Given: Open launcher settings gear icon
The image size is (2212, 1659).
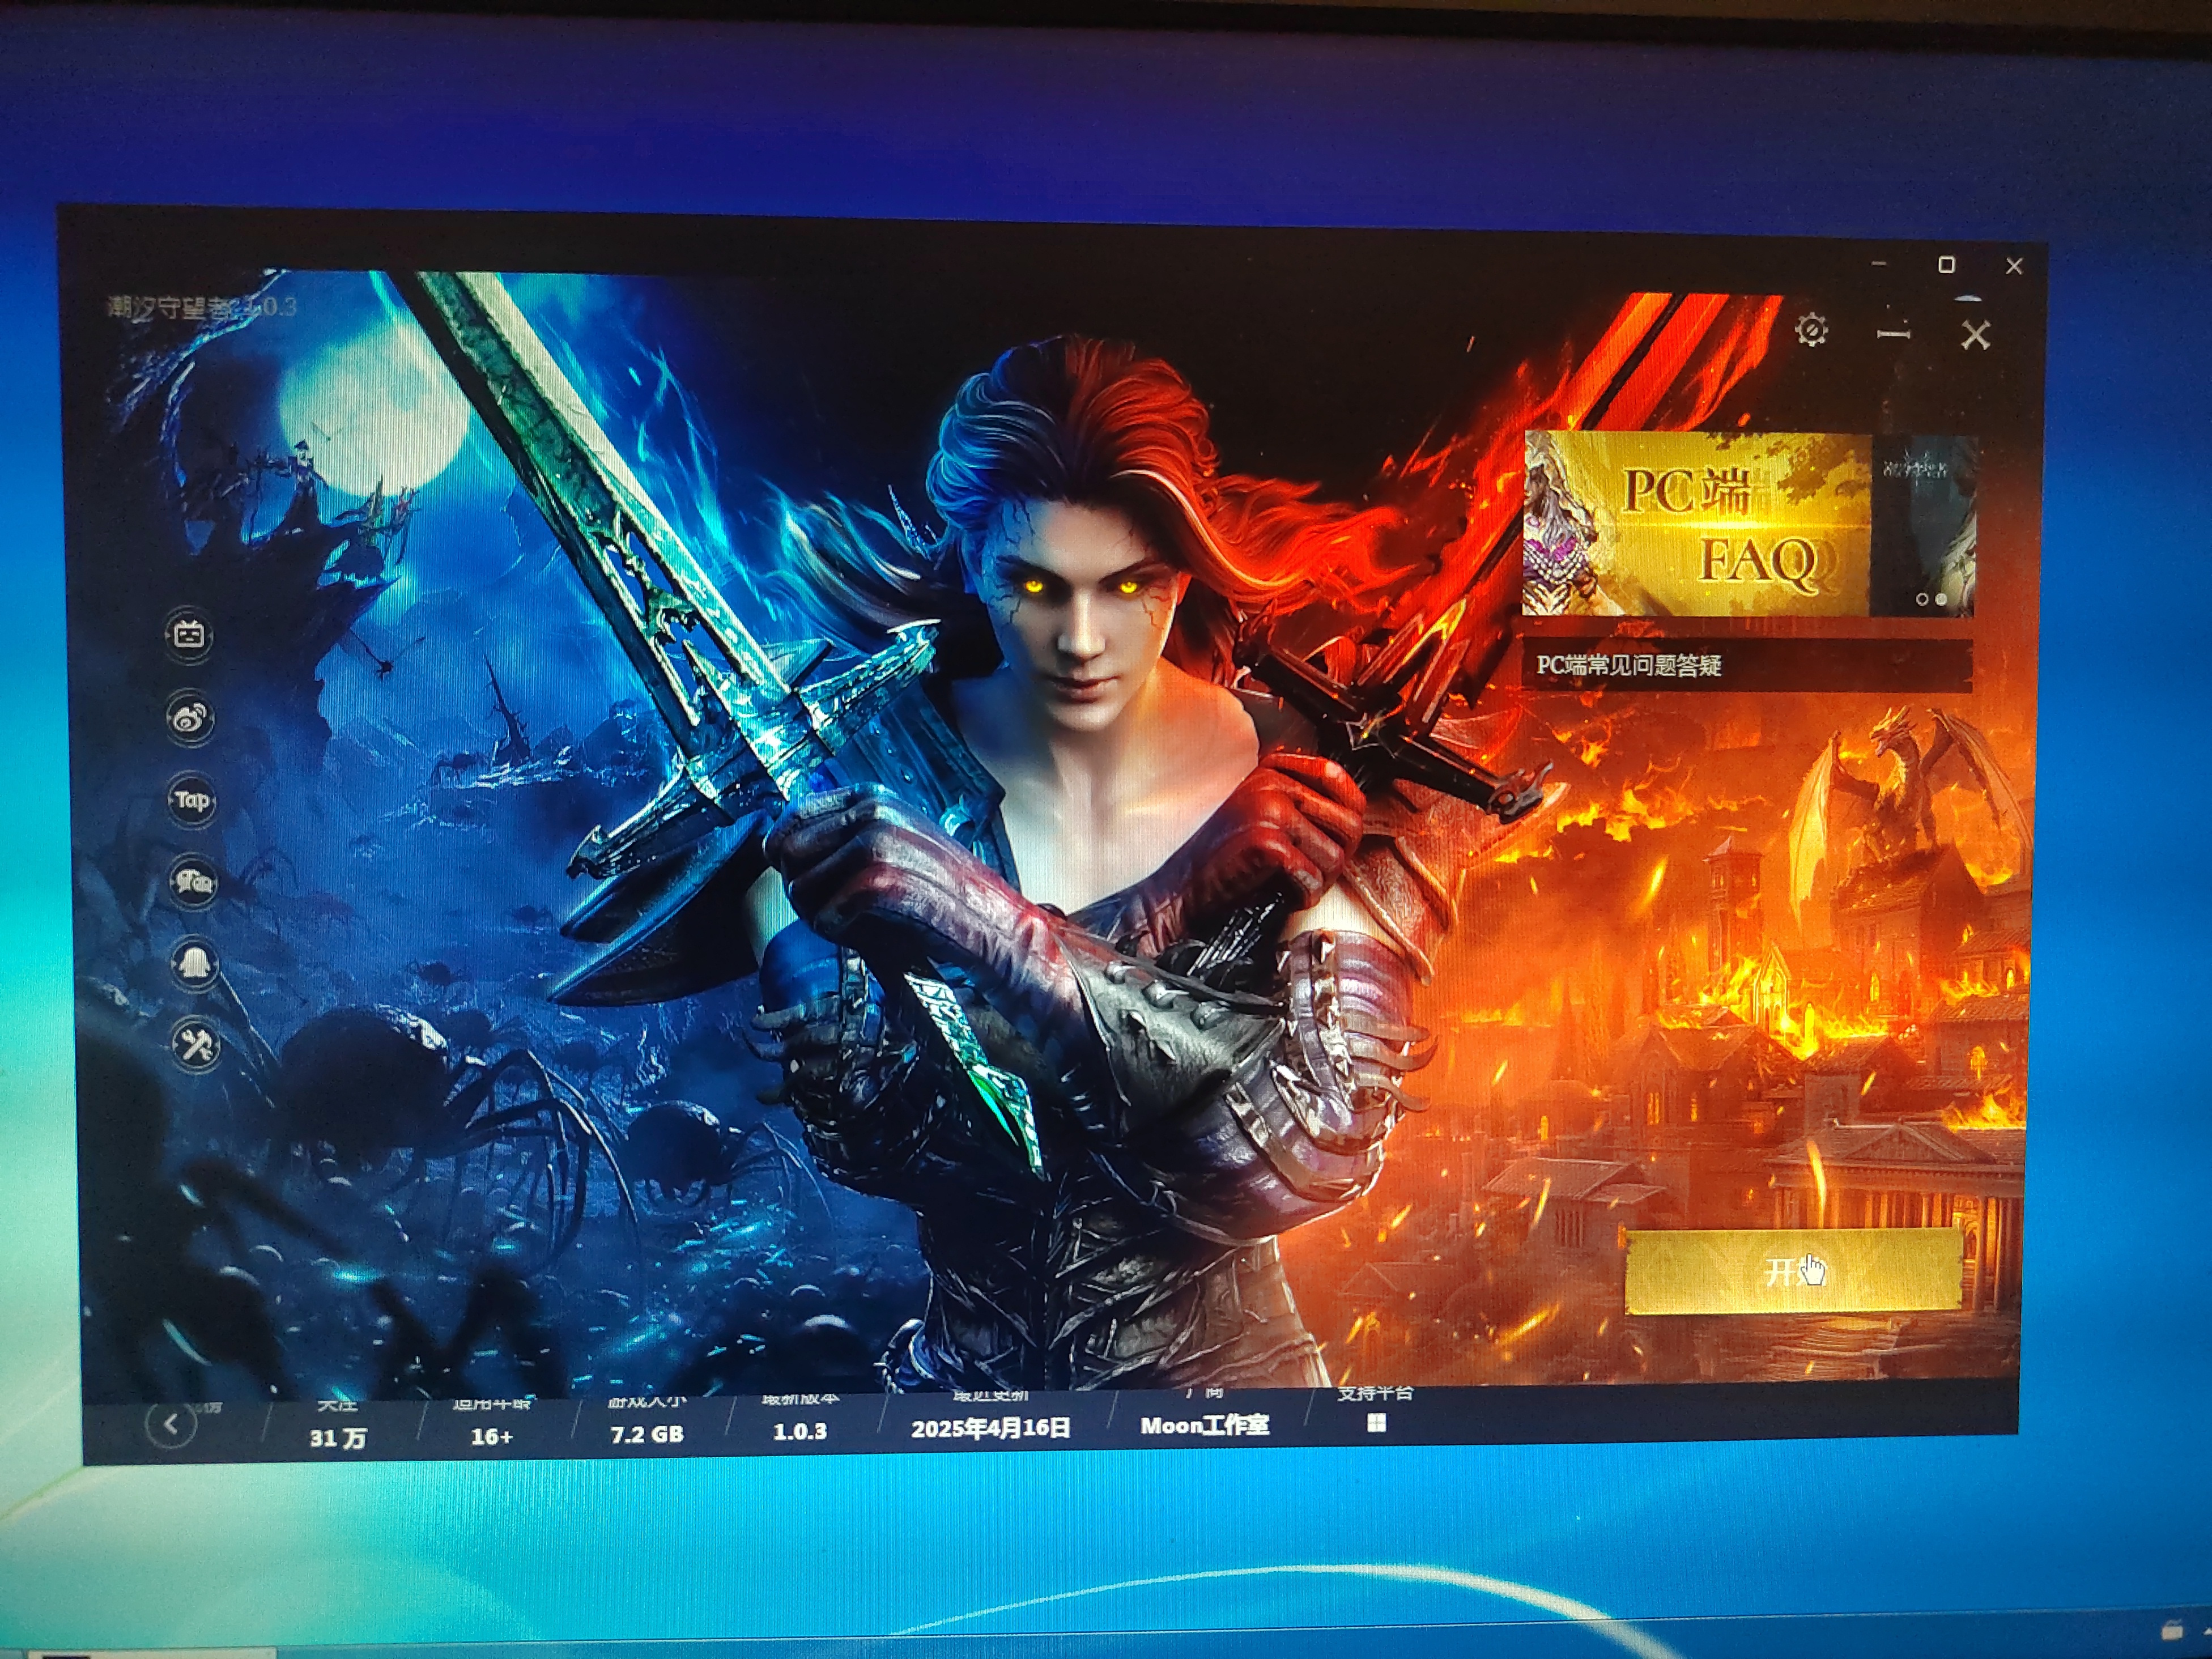Looking at the screenshot, I should tap(1811, 329).
